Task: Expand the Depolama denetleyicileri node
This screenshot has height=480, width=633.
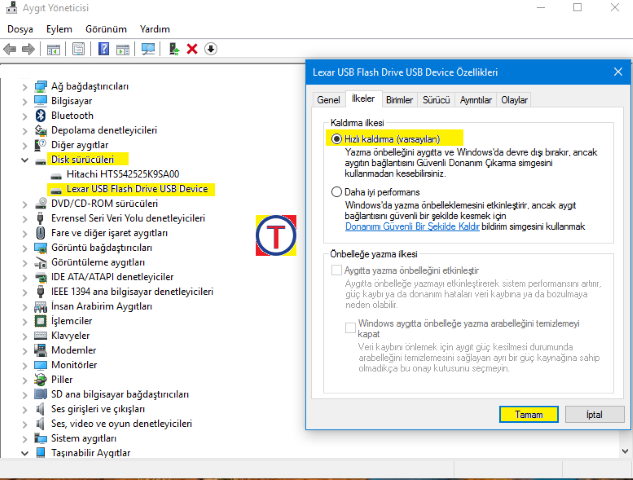Action: [x=25, y=131]
